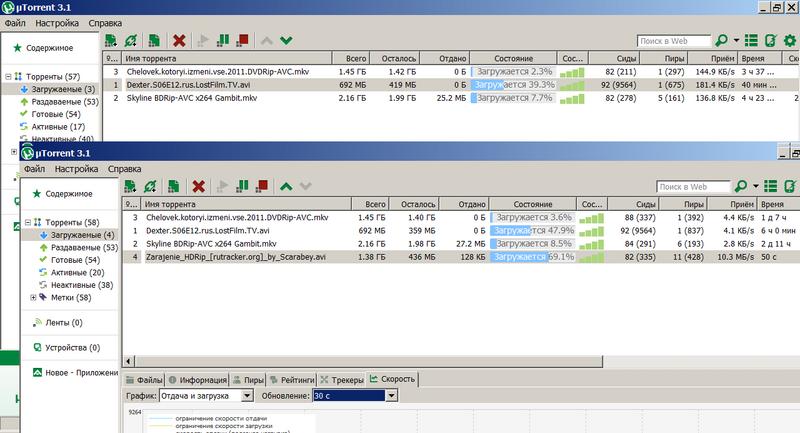Image resolution: width=800 pixels, height=433 pixels.
Task: Collapse Торренты (57) tree in back window
Action: (x=9, y=77)
